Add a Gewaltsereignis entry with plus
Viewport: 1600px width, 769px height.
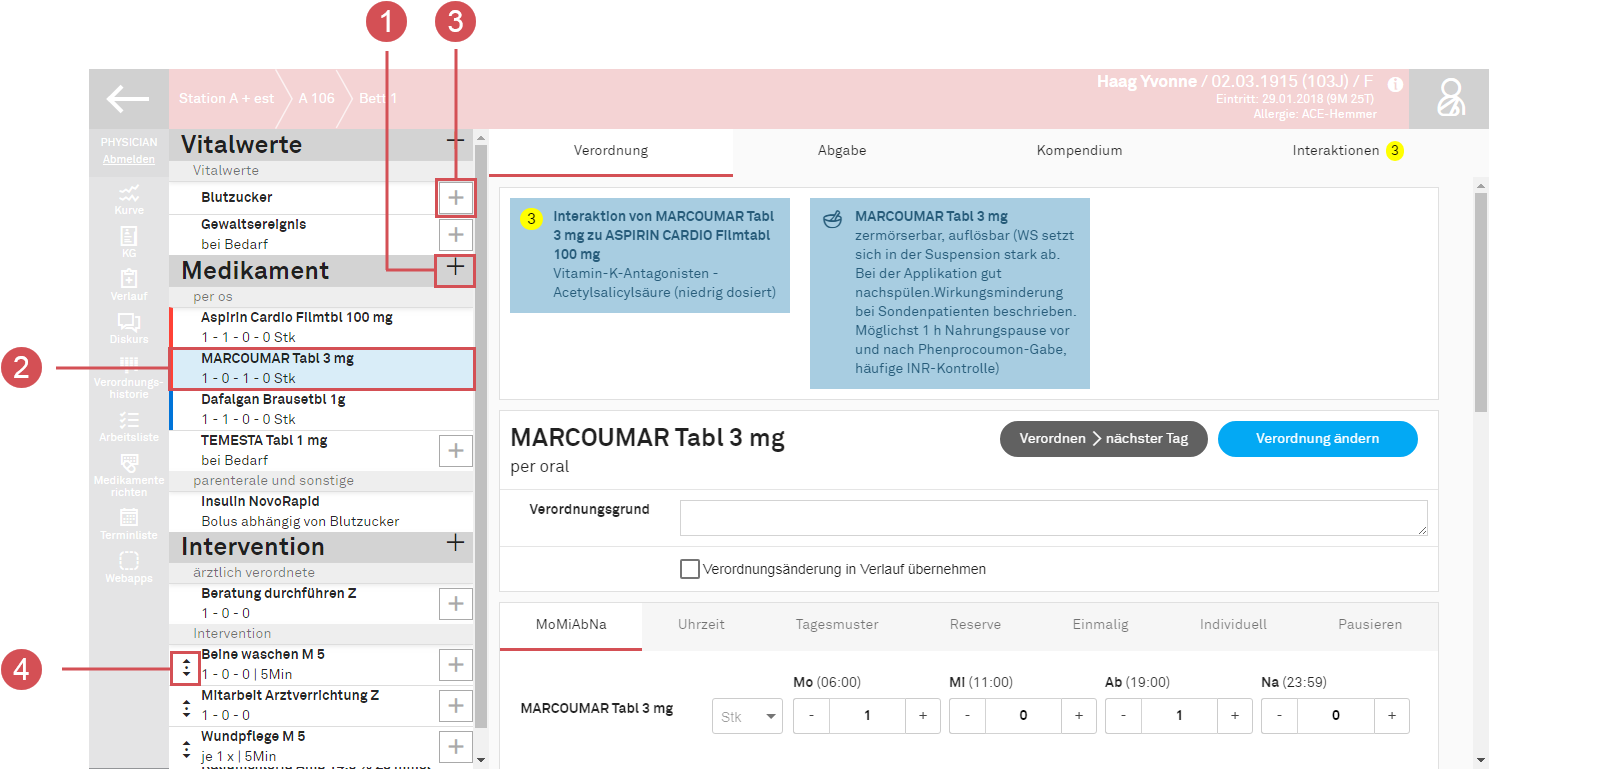tap(456, 235)
